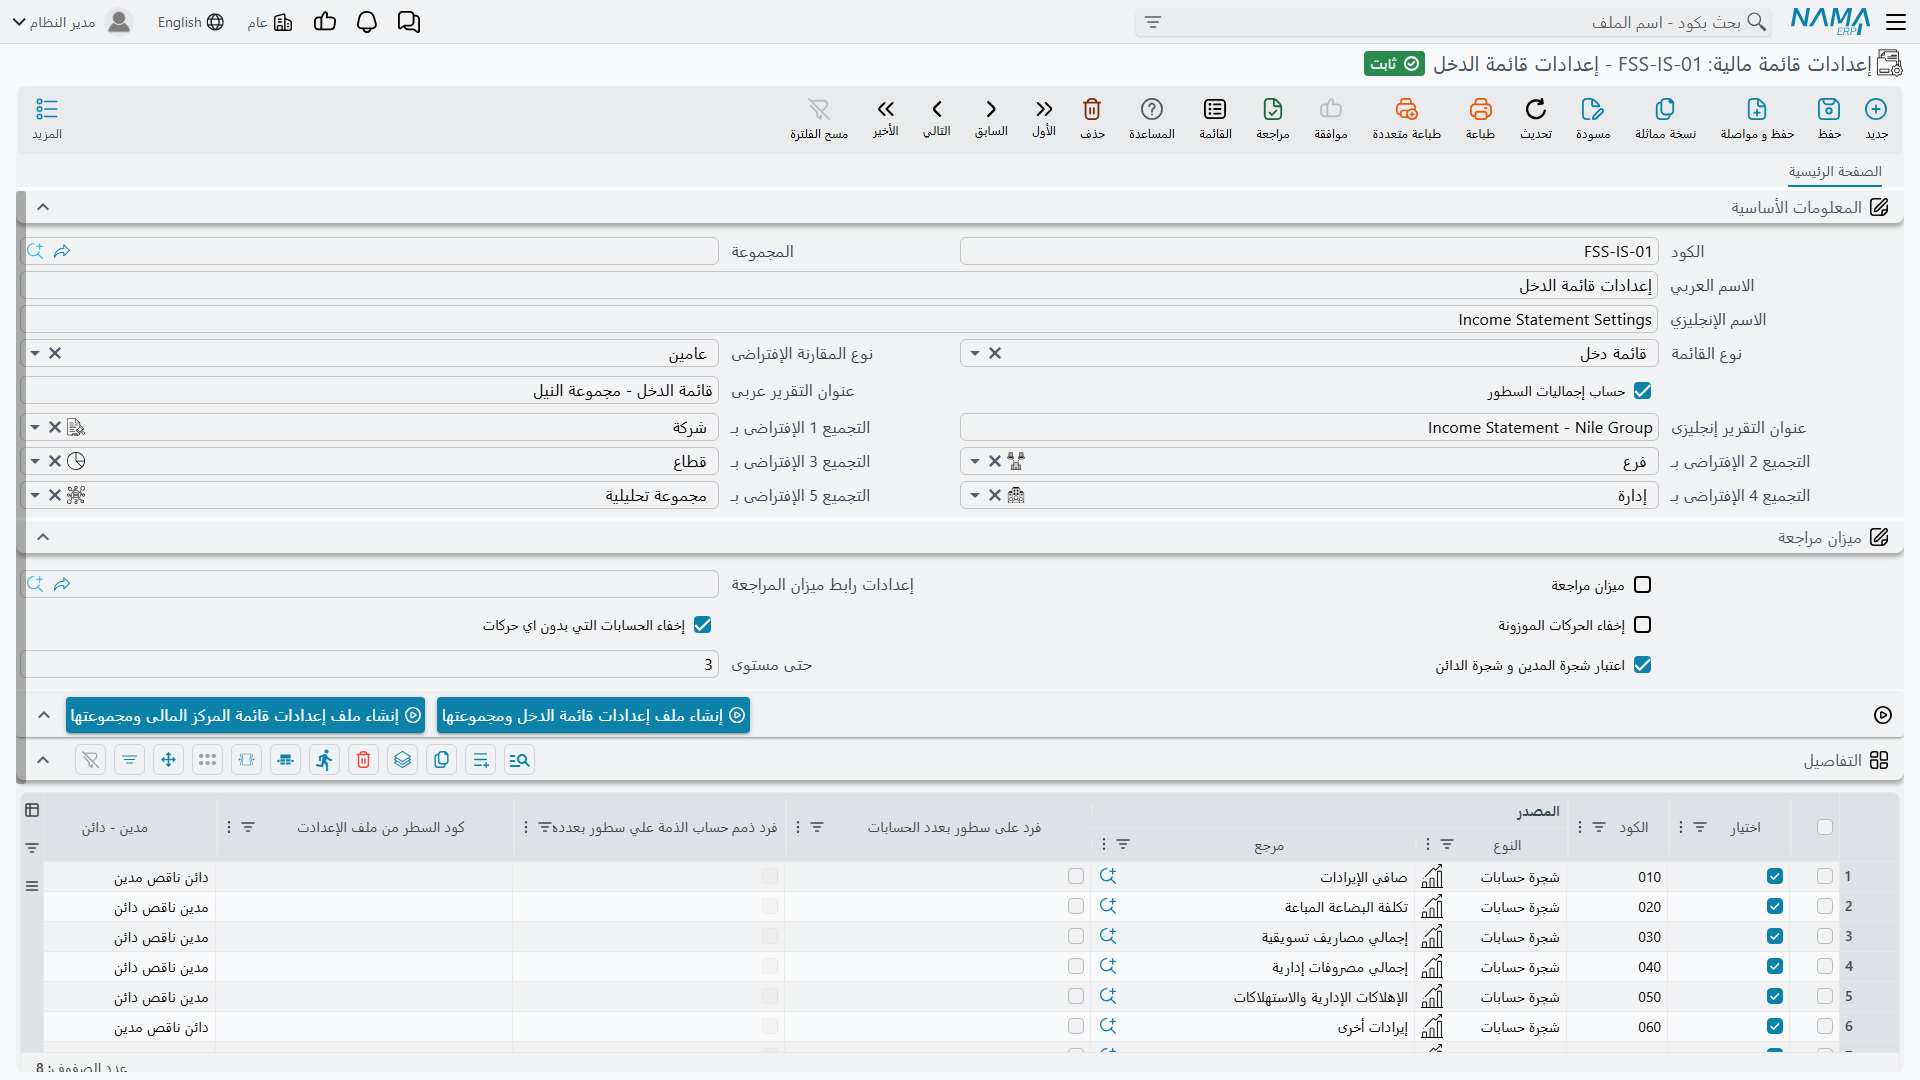This screenshot has height=1080, width=1920.
Task: Click إنشاء ملف إعدادات قائمة الدخل ومجموعتها button
Action: (594, 715)
